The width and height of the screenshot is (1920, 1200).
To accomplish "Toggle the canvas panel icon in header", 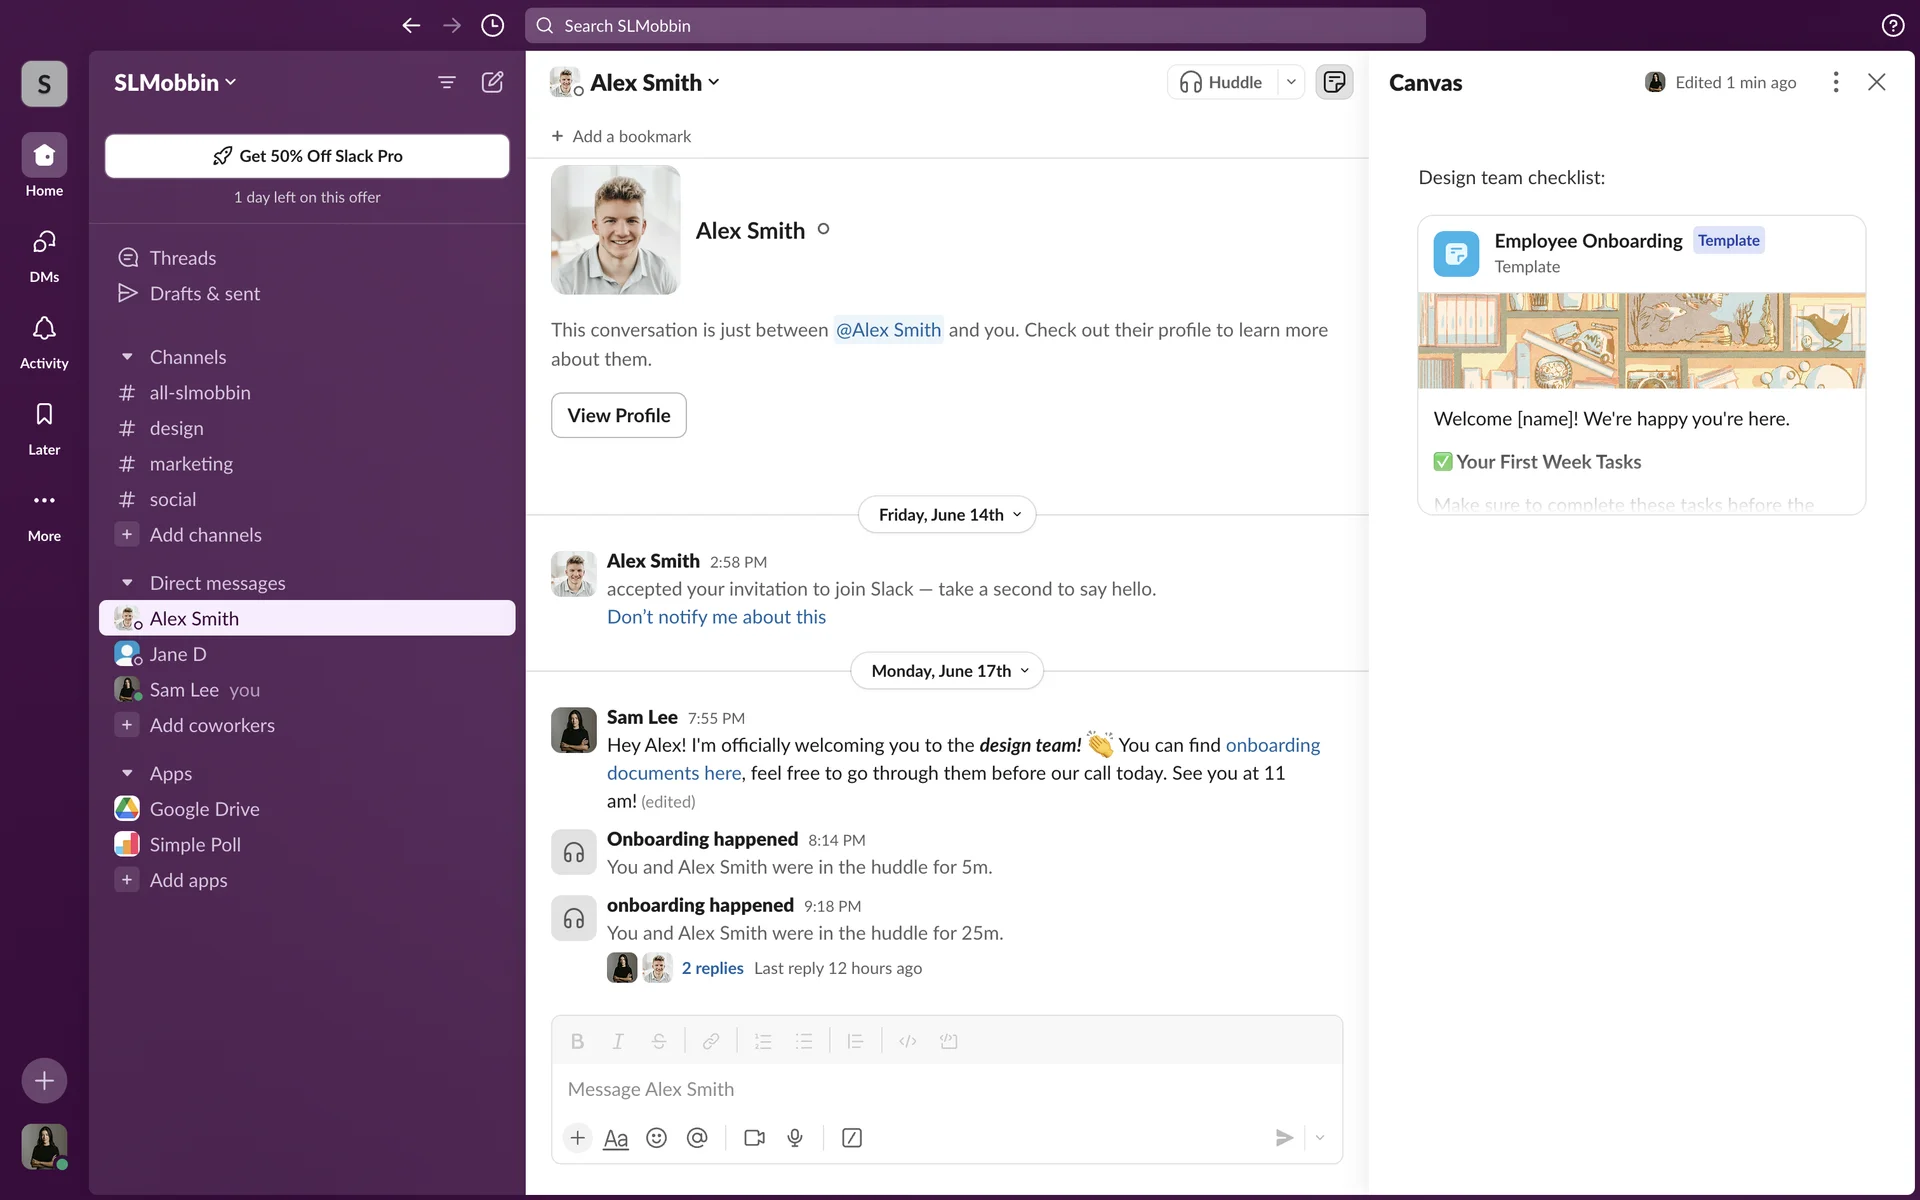I will click(1334, 82).
